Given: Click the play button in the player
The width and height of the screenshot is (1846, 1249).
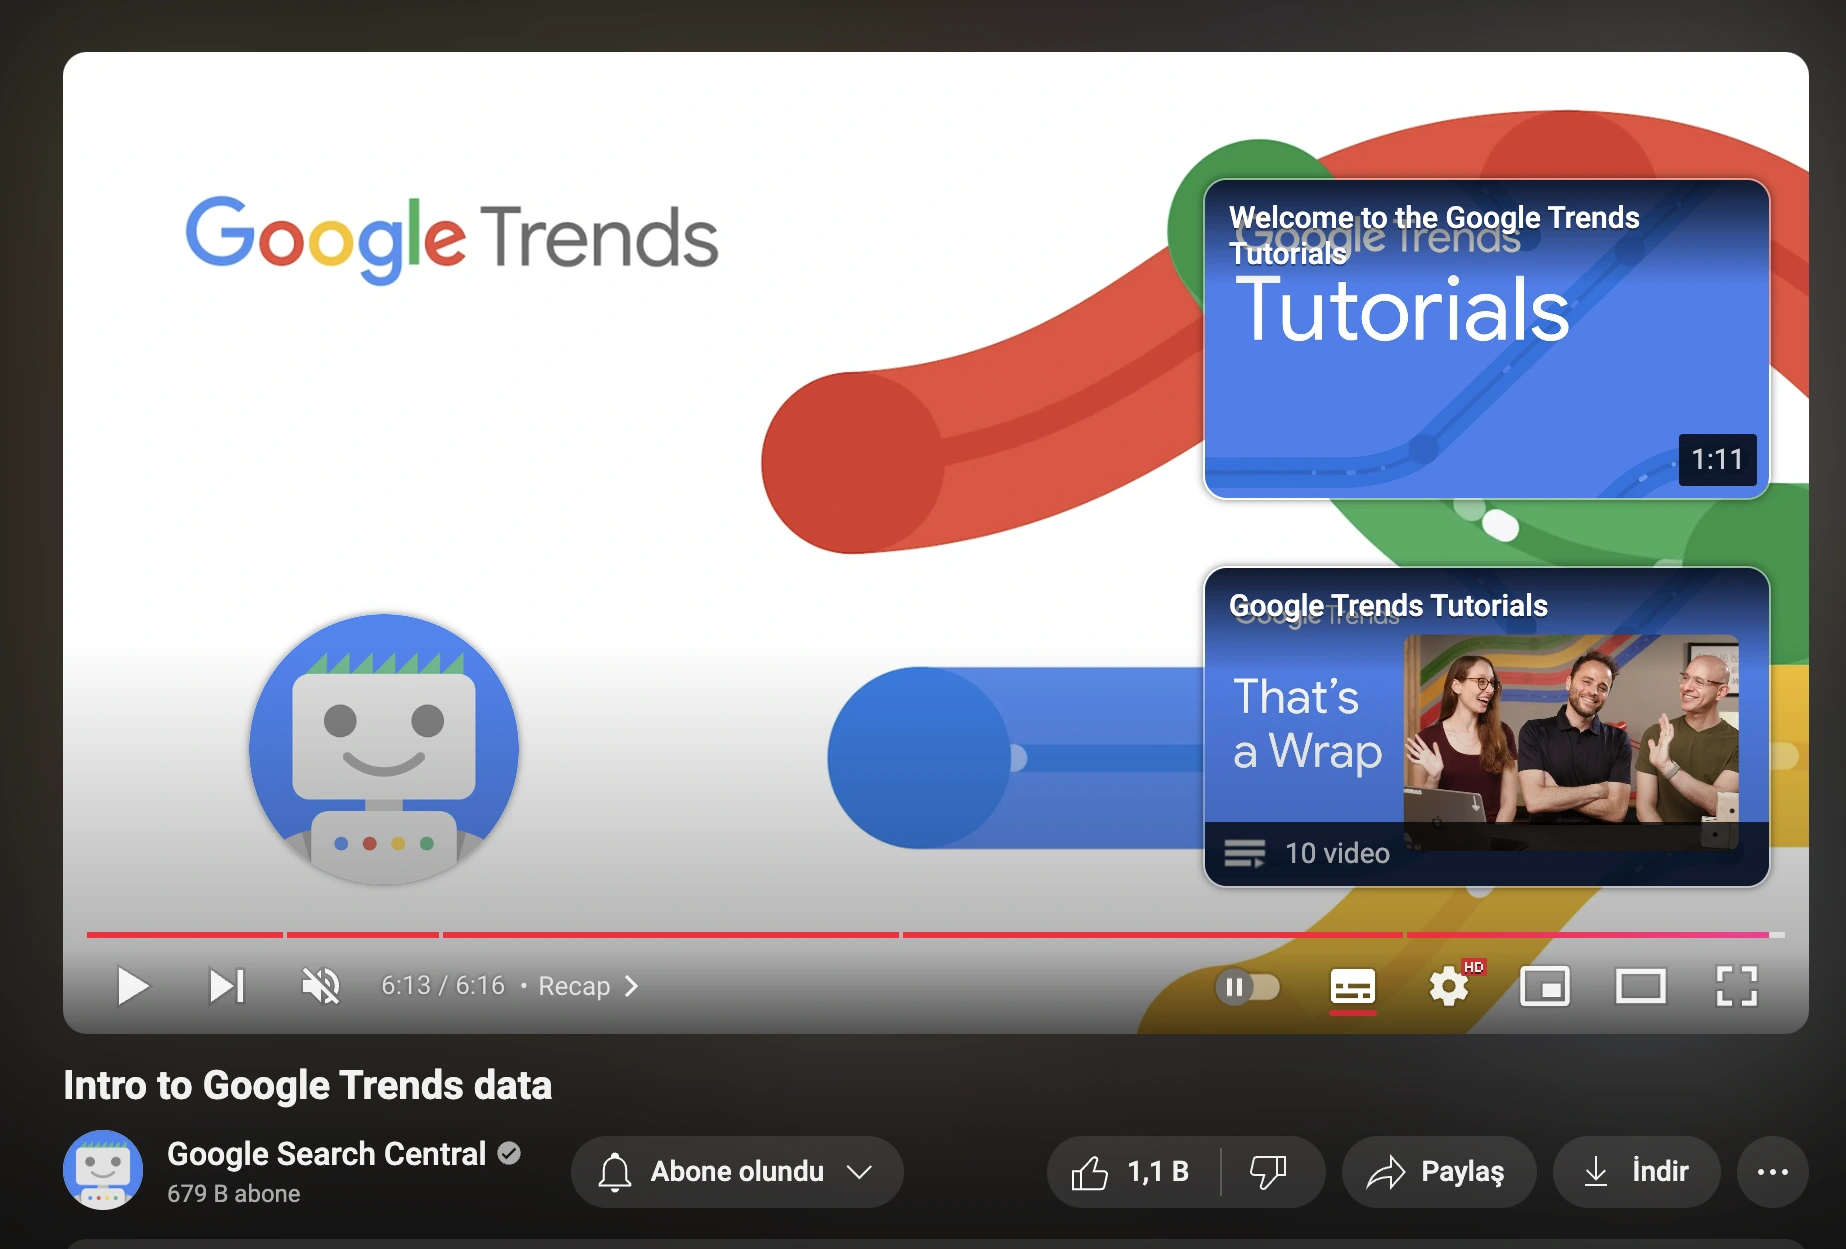Looking at the screenshot, I should pos(132,986).
